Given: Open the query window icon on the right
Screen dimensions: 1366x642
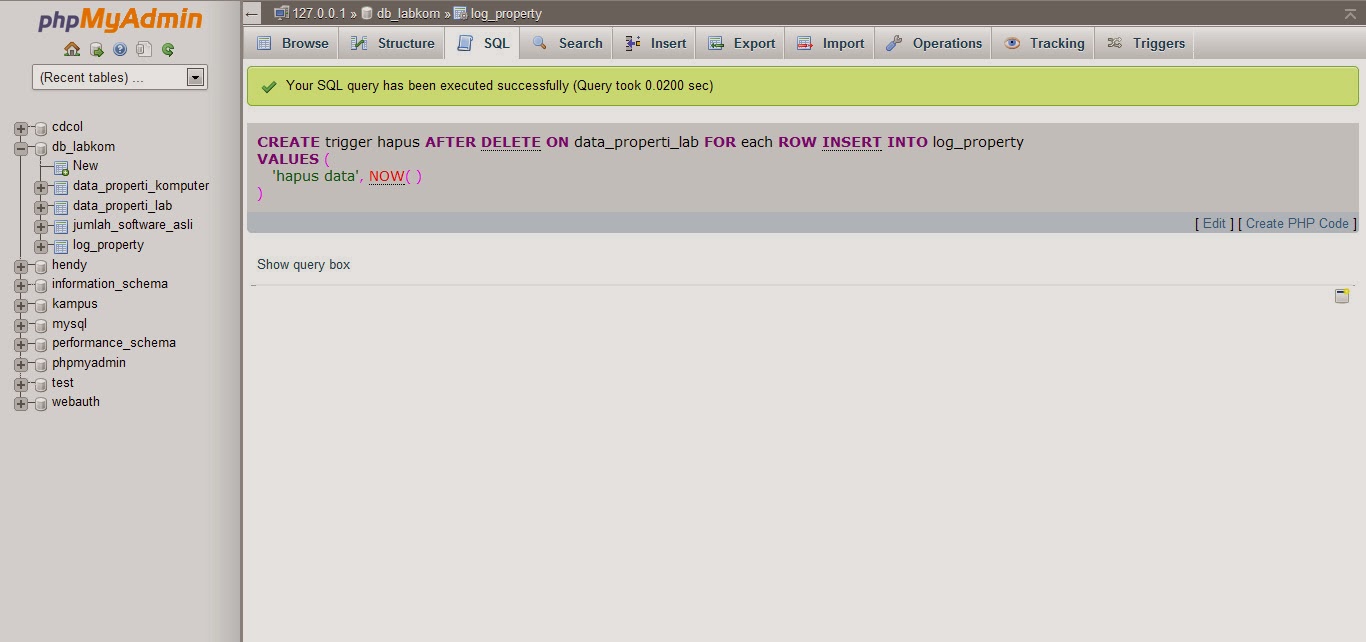Looking at the screenshot, I should coord(1341,295).
